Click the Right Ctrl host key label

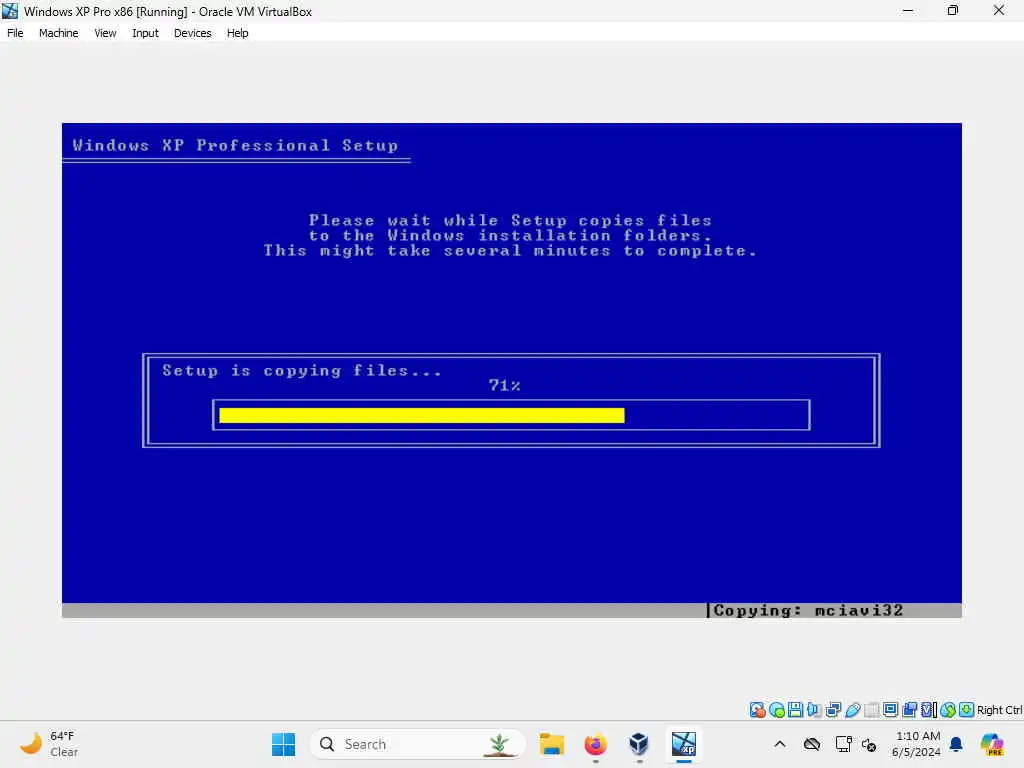coord(999,710)
